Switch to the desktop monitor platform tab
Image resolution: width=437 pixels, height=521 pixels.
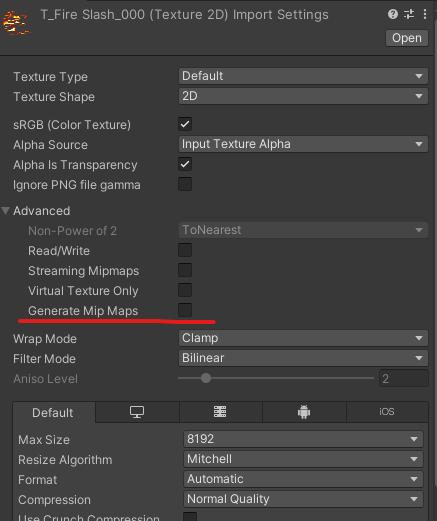[x=137, y=412]
